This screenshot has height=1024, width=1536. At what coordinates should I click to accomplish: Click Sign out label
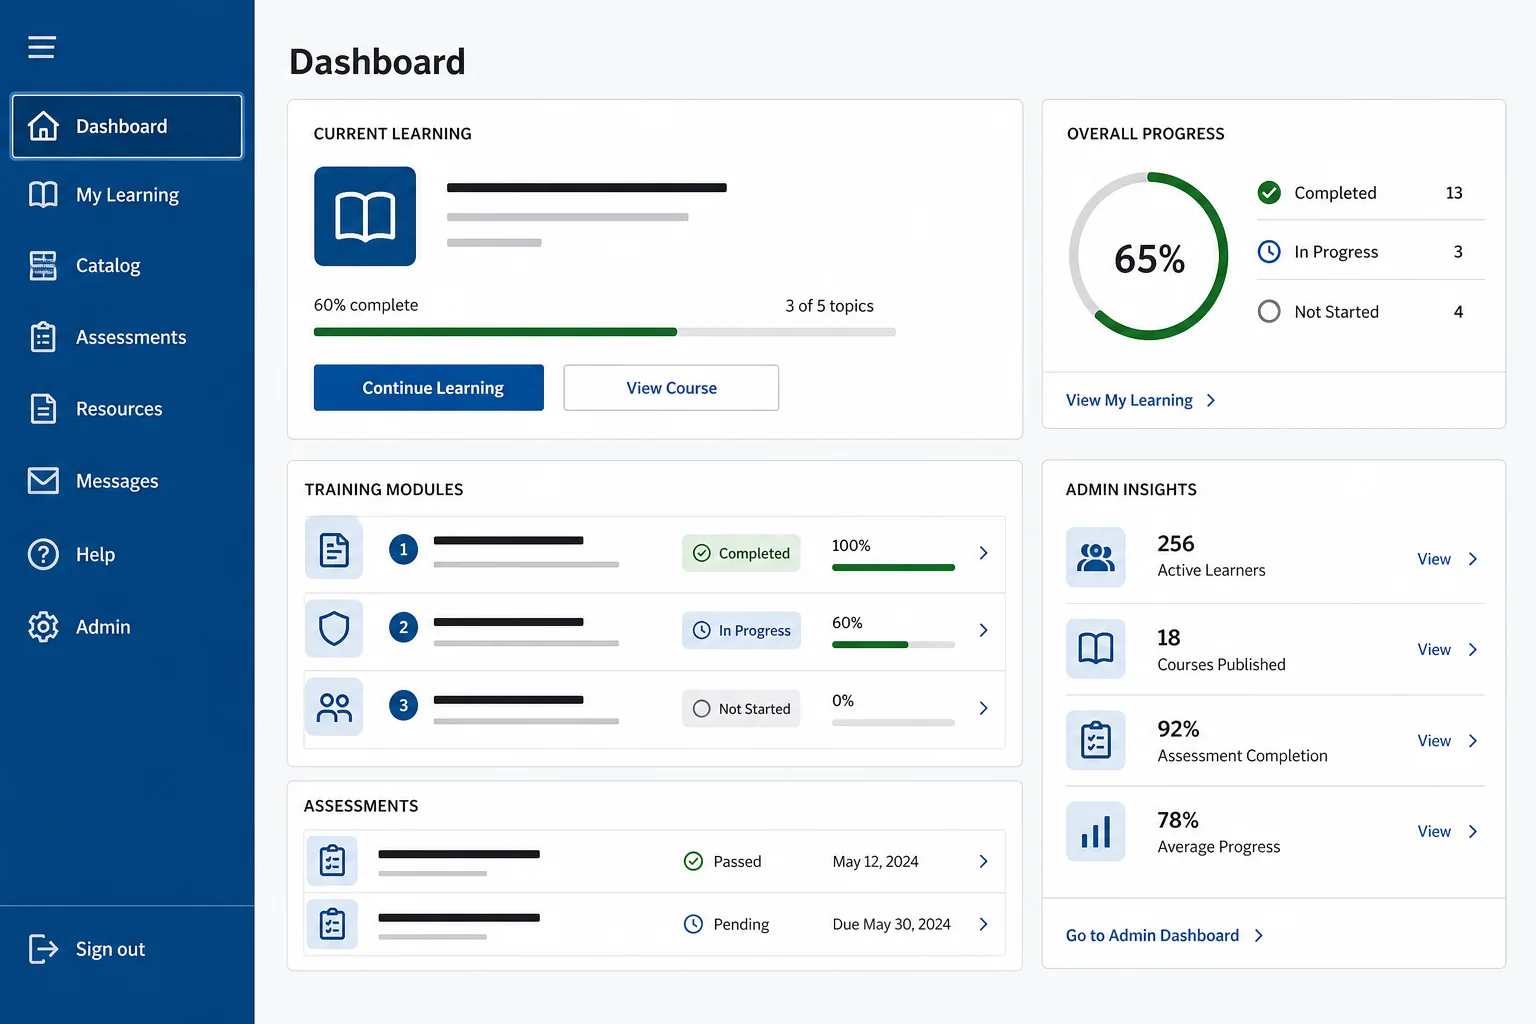[110, 949]
